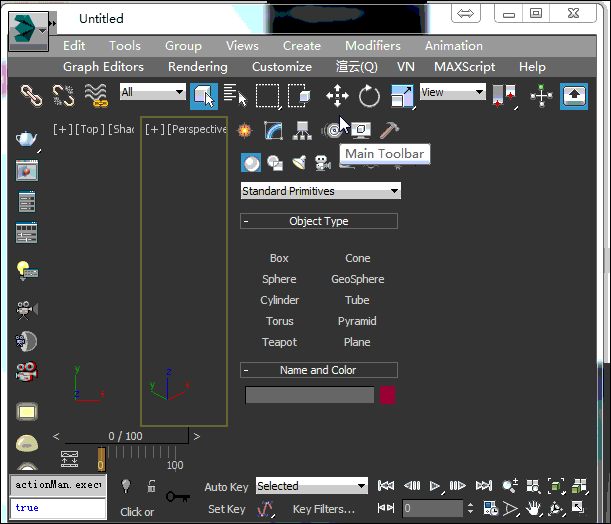Click the time slider 0 / 100 bar
This screenshot has height=524, width=611.
[x=126, y=436]
